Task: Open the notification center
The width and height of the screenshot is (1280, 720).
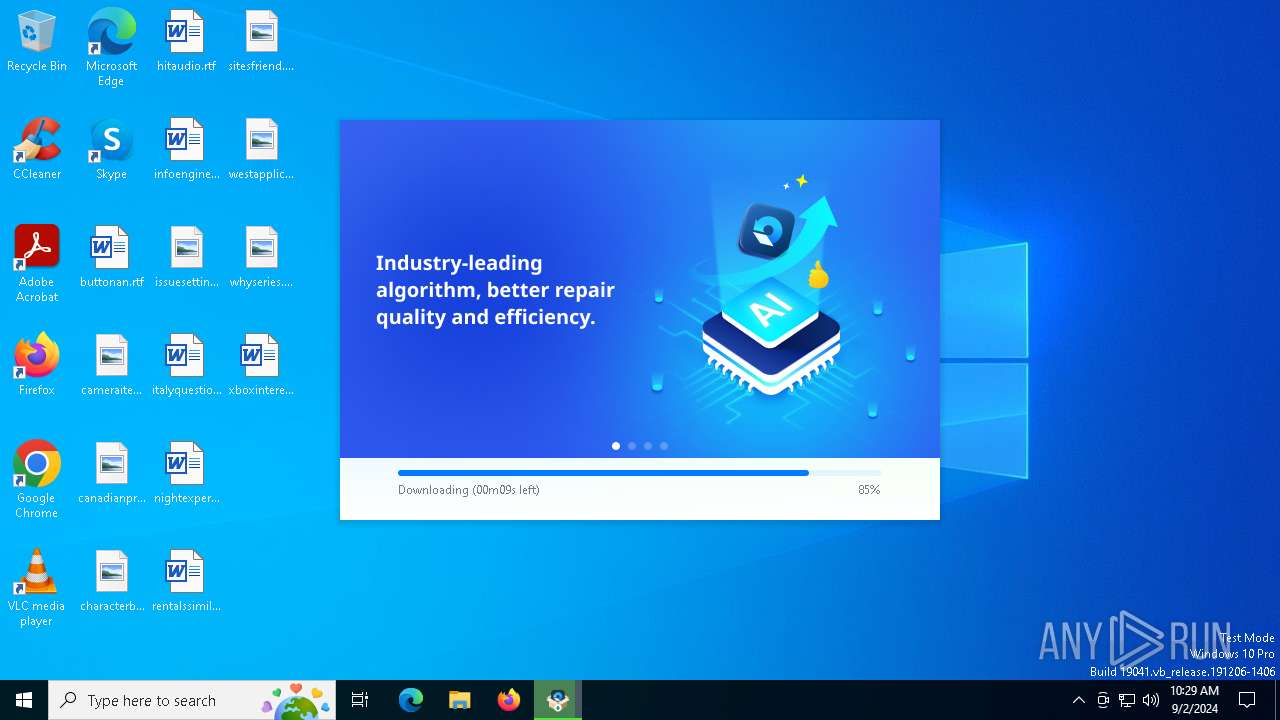Action: coord(1247,700)
